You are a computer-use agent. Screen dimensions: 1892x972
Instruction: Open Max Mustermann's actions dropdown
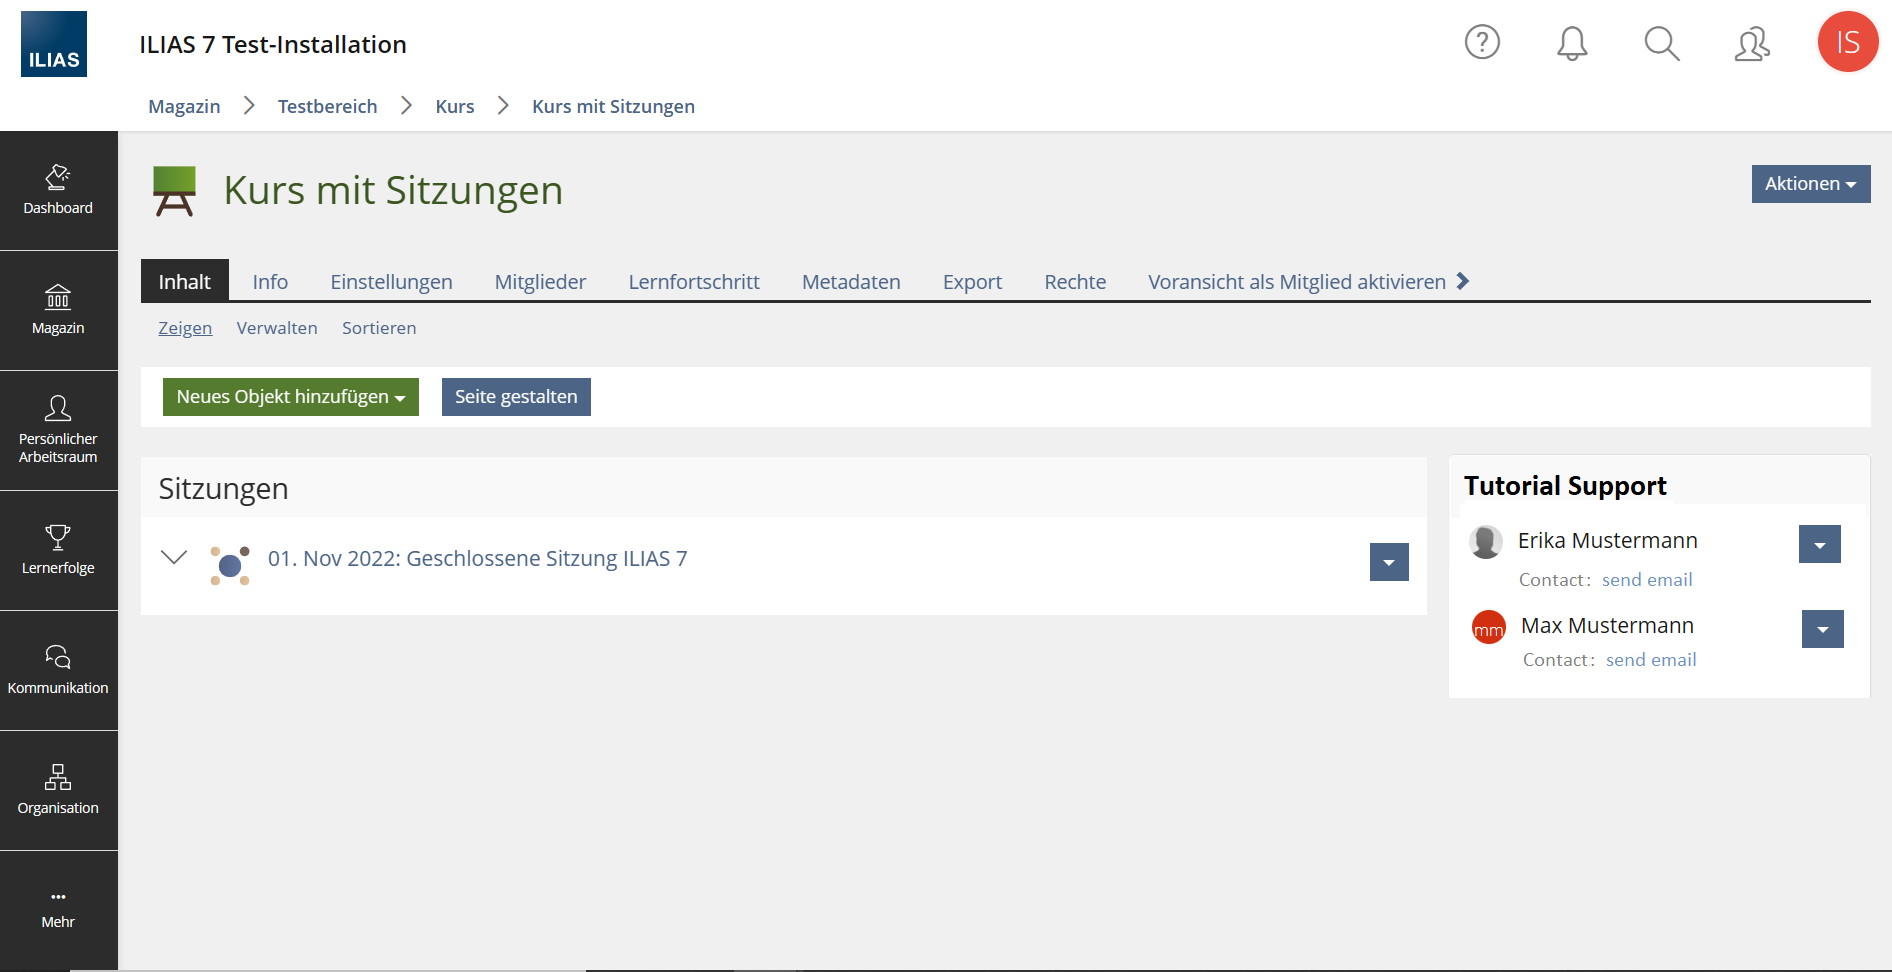click(x=1823, y=629)
